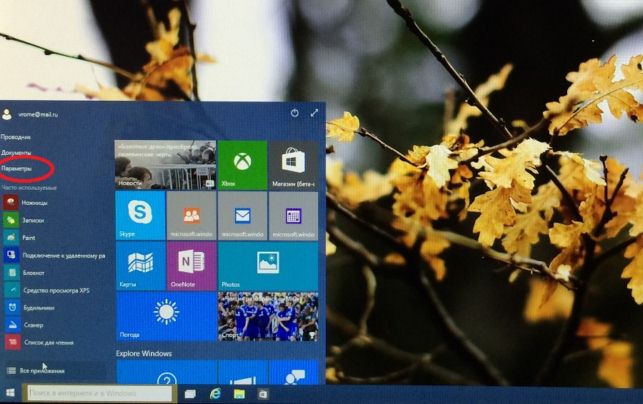Launch the OneNote tile
Screen dimensions: 643x404
[x=192, y=266]
